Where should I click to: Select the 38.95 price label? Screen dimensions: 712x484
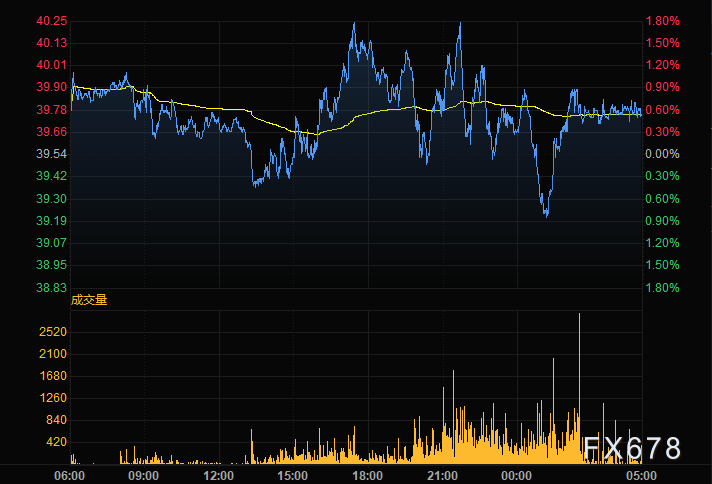(x=51, y=265)
